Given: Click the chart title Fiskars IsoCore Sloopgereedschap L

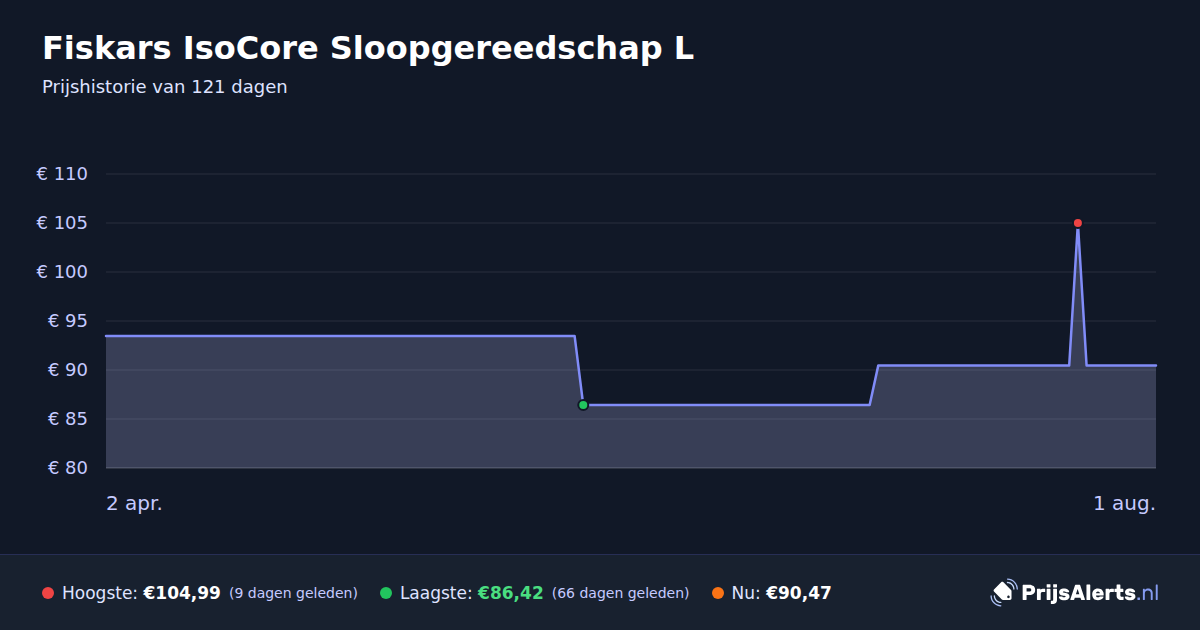Looking at the screenshot, I should [x=368, y=48].
